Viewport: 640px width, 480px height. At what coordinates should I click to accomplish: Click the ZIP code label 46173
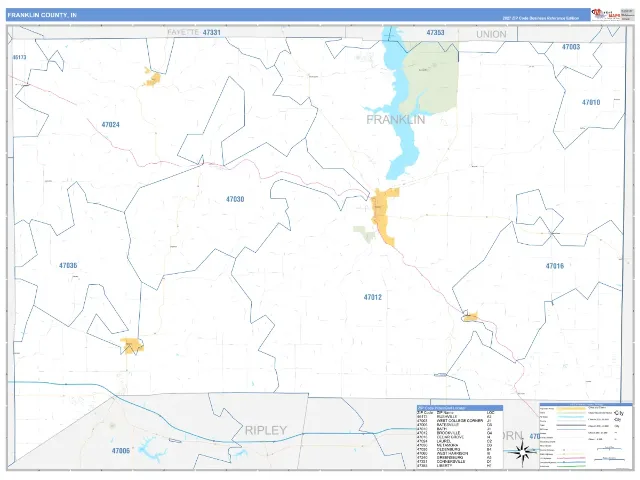click(x=19, y=57)
